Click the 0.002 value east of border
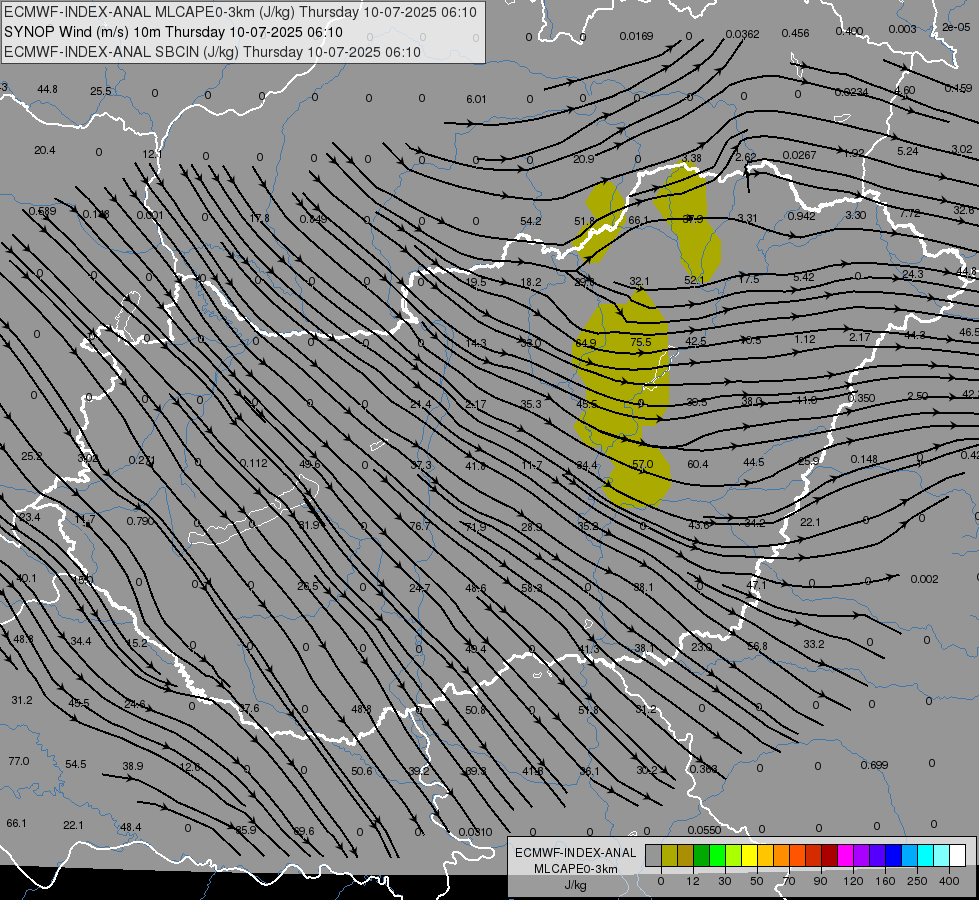The image size is (979, 900). [924, 579]
